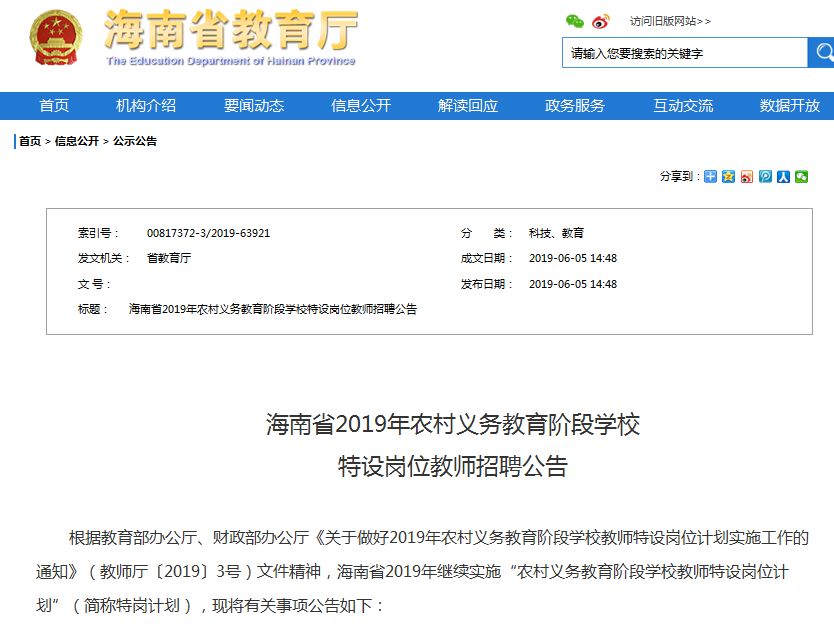Select the category value 科技、教育
The width and height of the screenshot is (834, 624).
pos(556,233)
